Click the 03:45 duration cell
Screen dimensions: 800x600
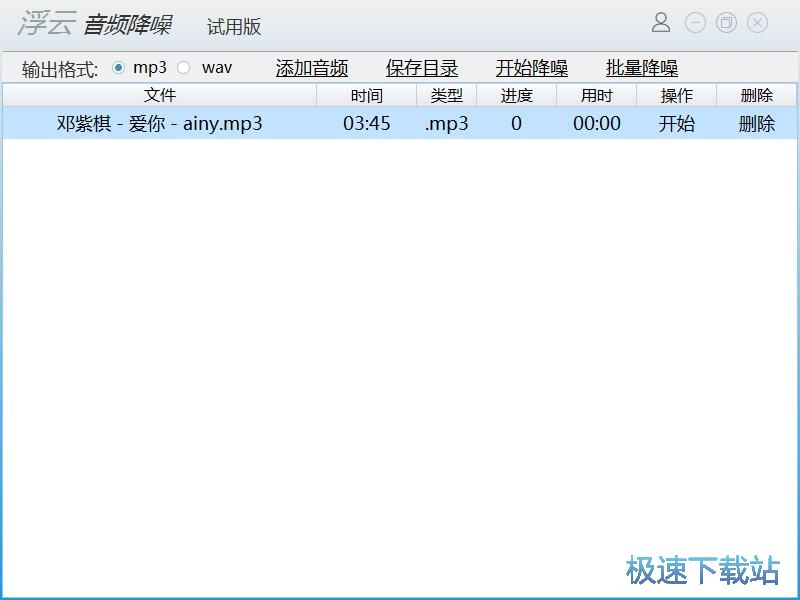tap(366, 123)
